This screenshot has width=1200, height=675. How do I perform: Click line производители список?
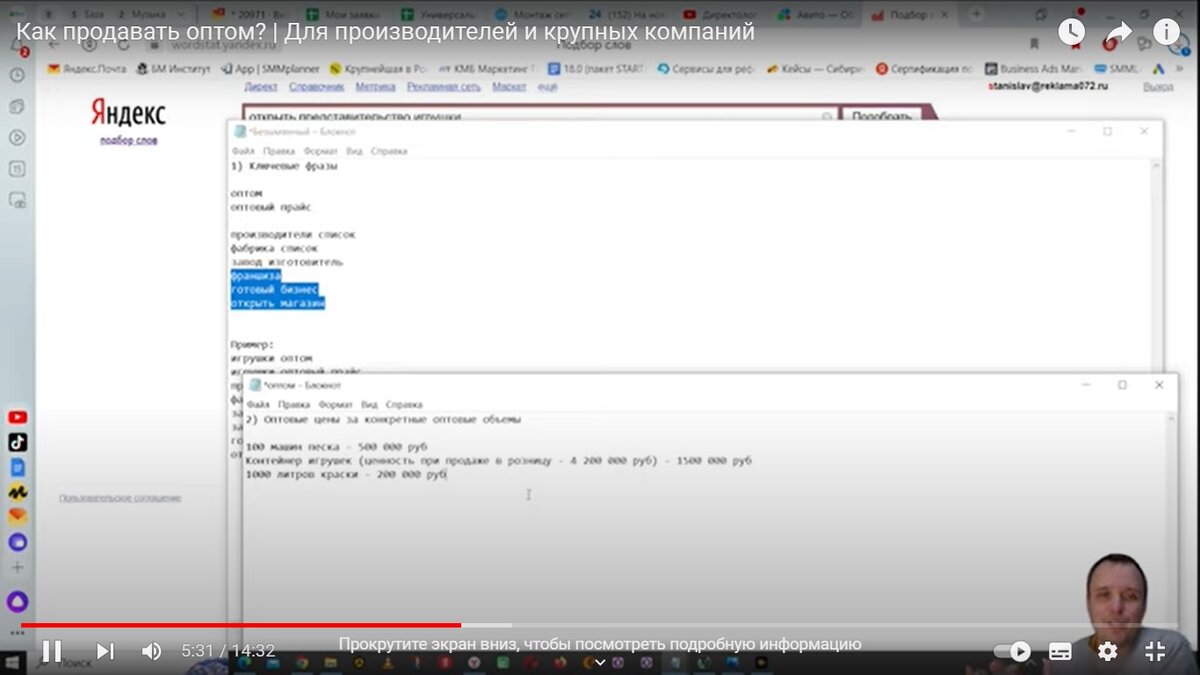pos(292,235)
